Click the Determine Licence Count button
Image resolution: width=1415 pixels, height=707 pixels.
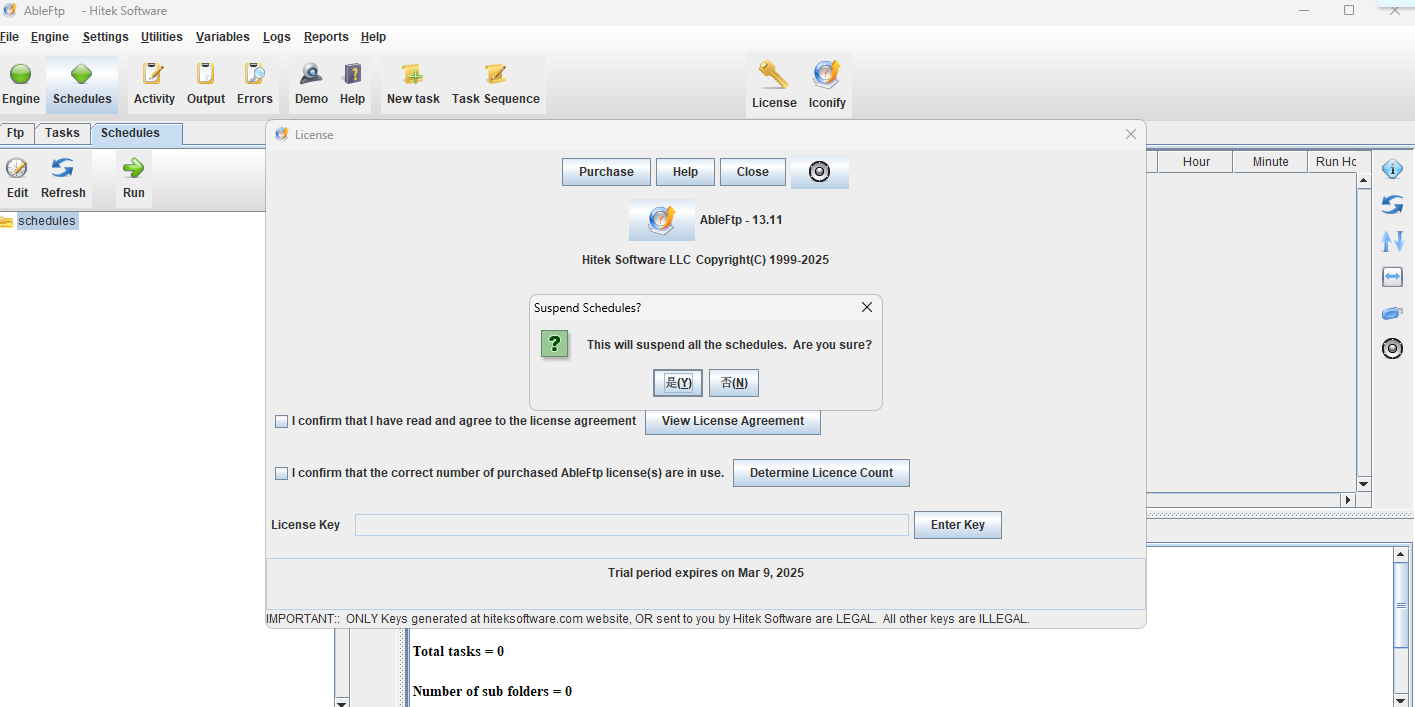[x=821, y=473]
